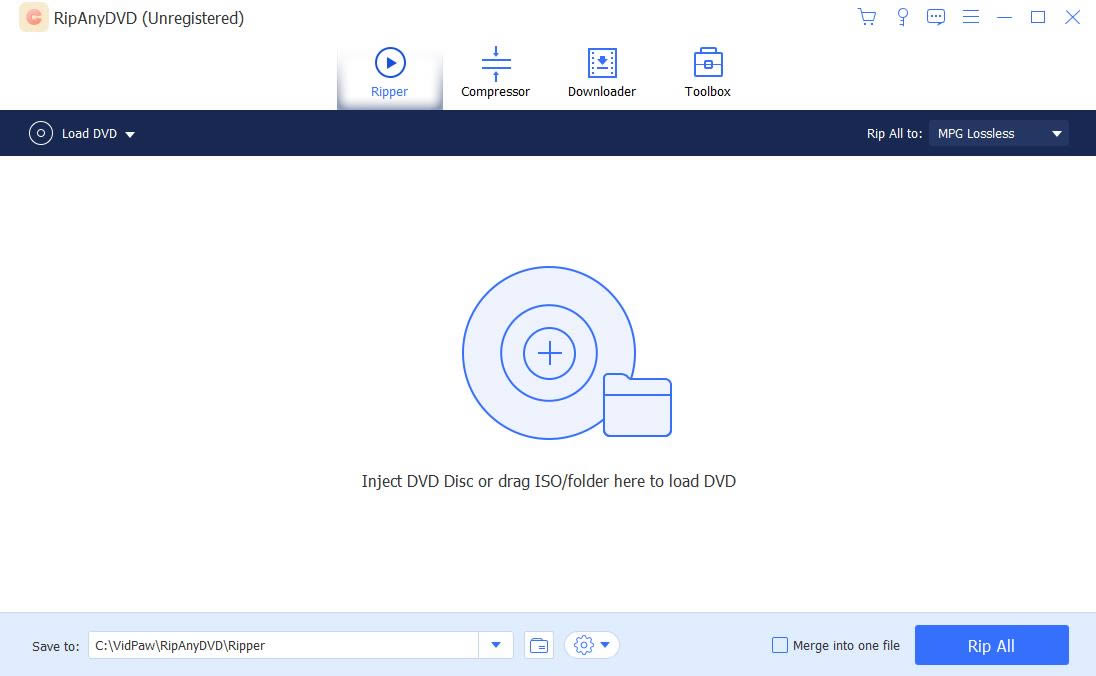Click the Rip All button
Screen dimensions: 1096x676
click(x=991, y=645)
